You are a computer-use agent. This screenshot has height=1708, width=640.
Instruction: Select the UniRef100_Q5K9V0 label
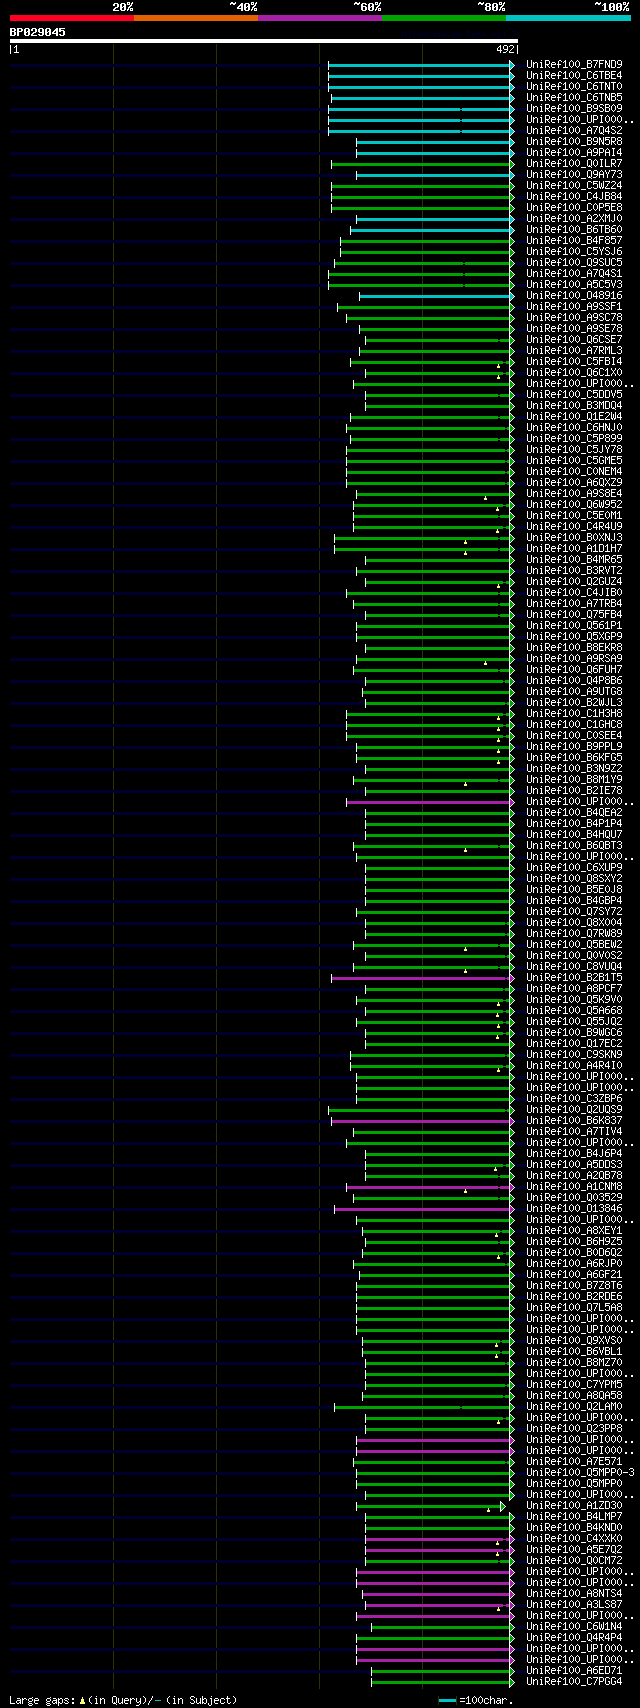pyautogui.click(x=574, y=999)
